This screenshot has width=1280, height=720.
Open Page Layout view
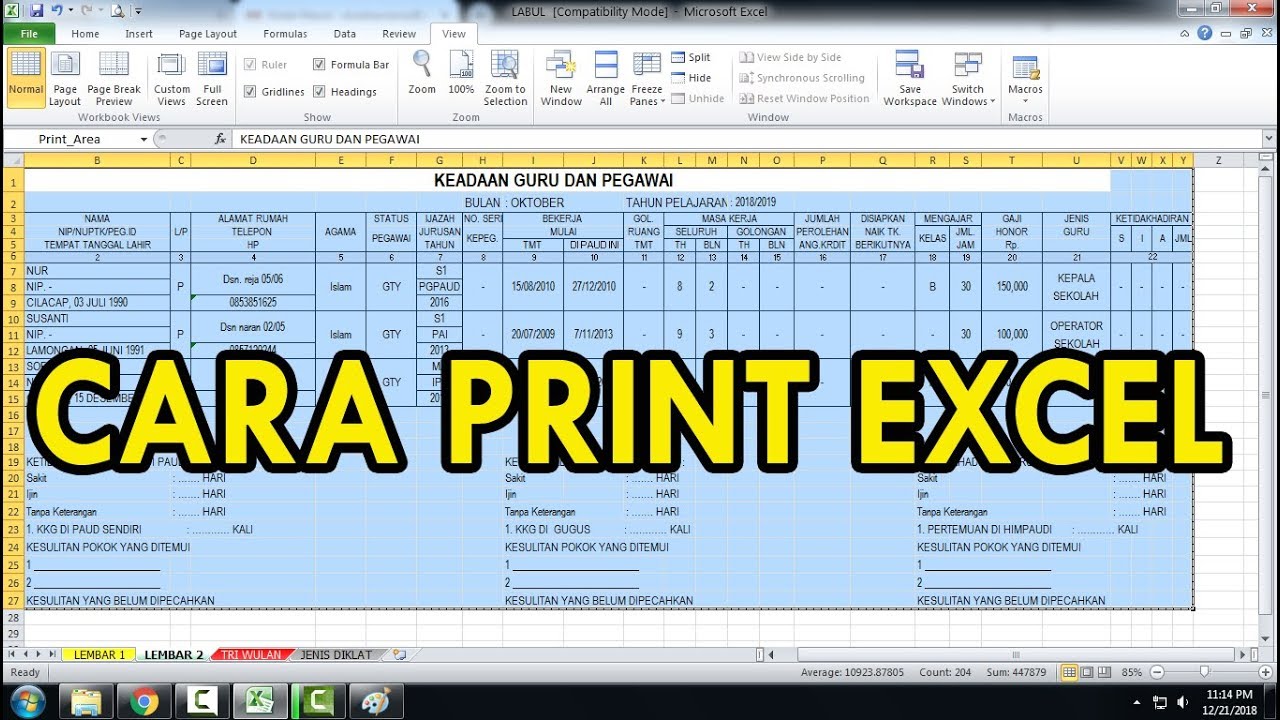coord(65,78)
